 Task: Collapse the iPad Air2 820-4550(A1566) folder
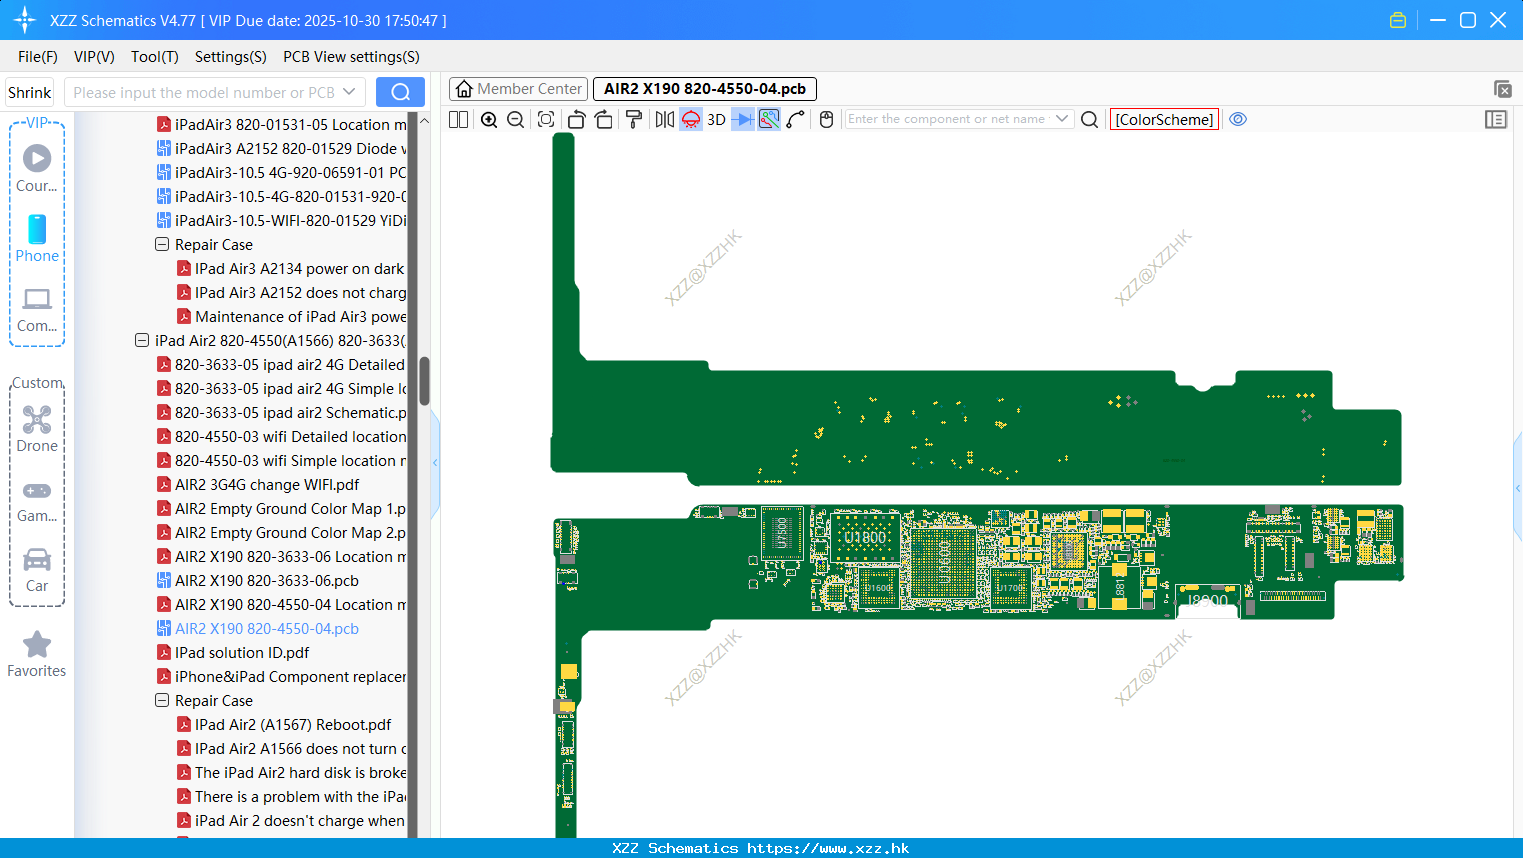point(142,340)
